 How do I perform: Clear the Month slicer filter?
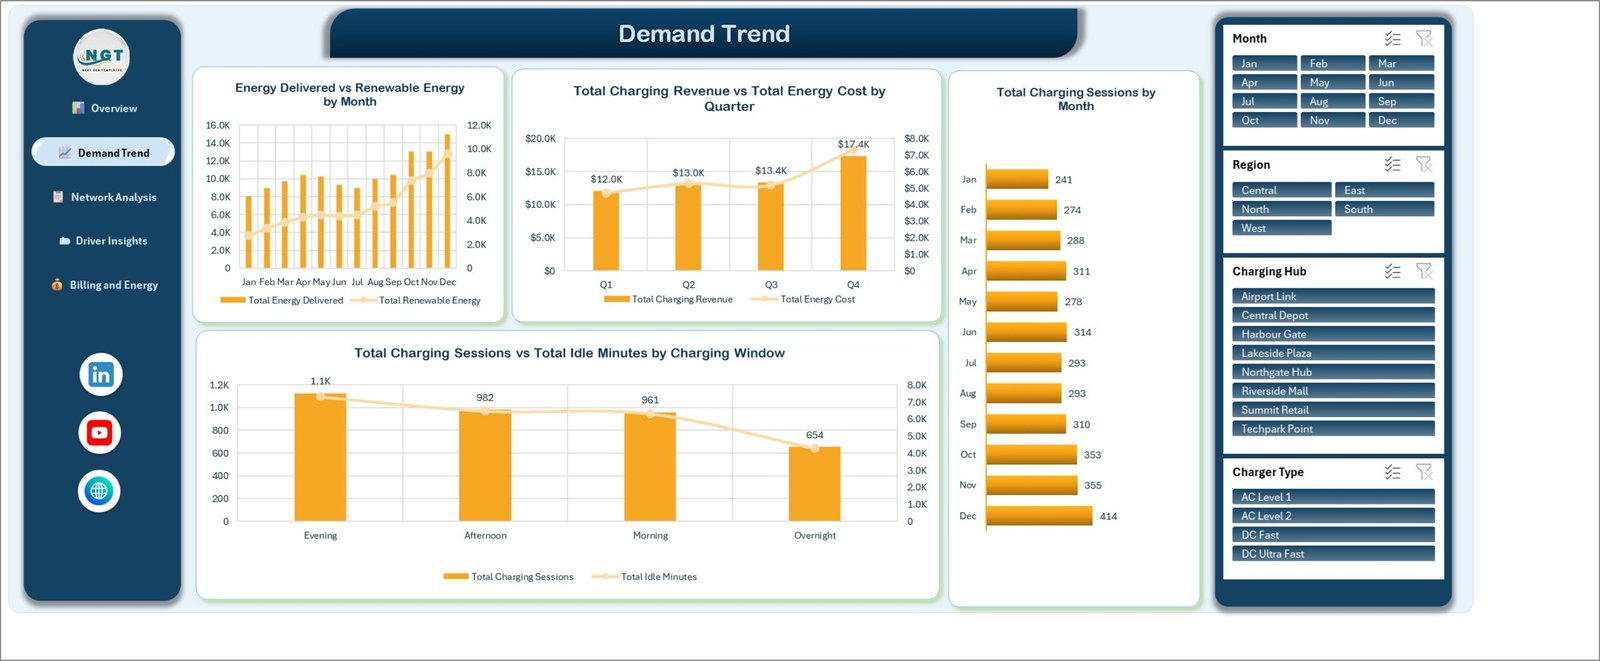click(x=1424, y=39)
